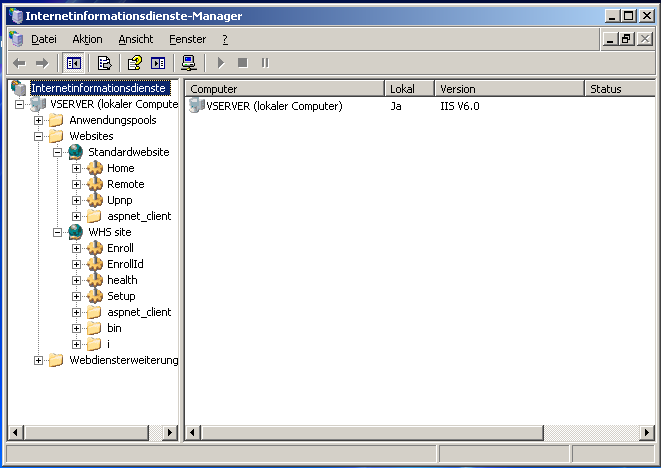Click the Forward arrow toolbar icon
Viewport: 661px width, 468px height.
(x=42, y=63)
